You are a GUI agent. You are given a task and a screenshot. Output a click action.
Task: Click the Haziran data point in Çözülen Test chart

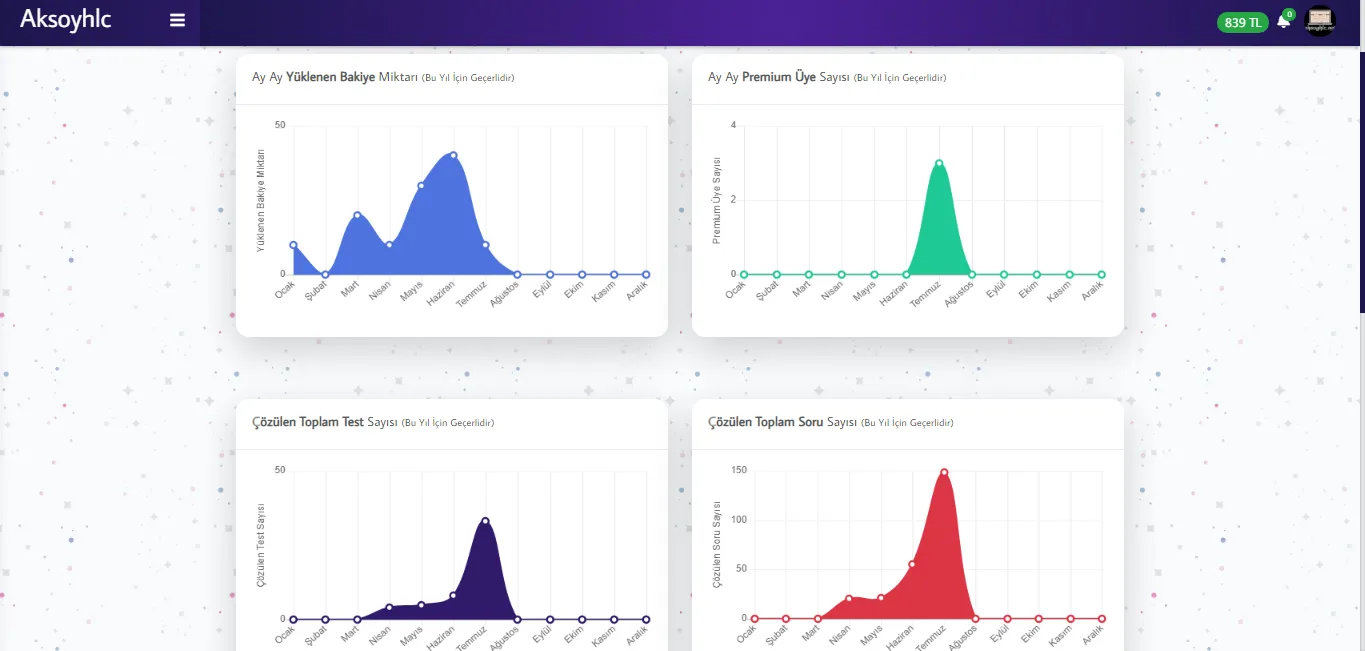pos(453,595)
